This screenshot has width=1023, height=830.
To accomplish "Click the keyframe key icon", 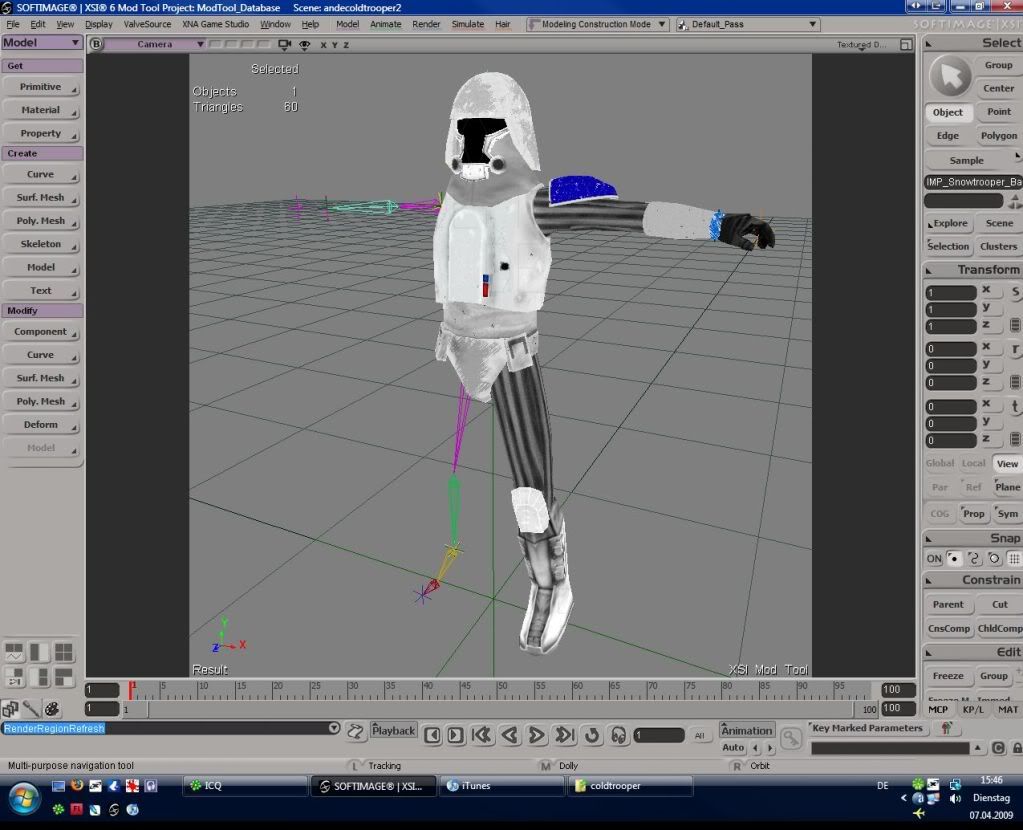I will pos(791,738).
